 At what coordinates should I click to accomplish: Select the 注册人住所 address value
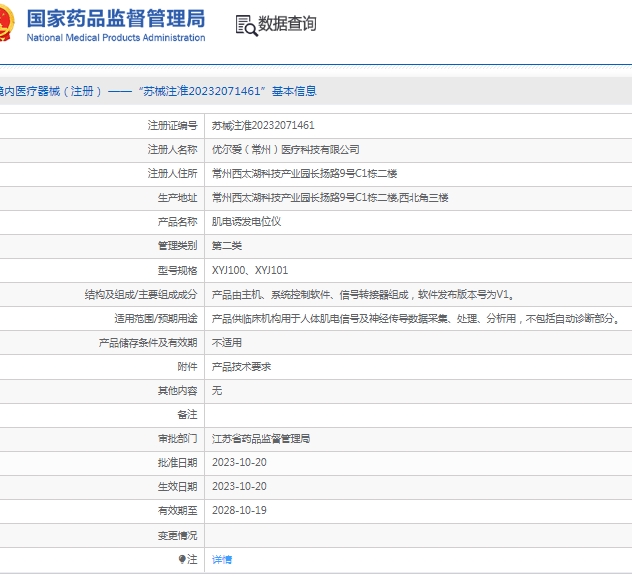point(304,174)
